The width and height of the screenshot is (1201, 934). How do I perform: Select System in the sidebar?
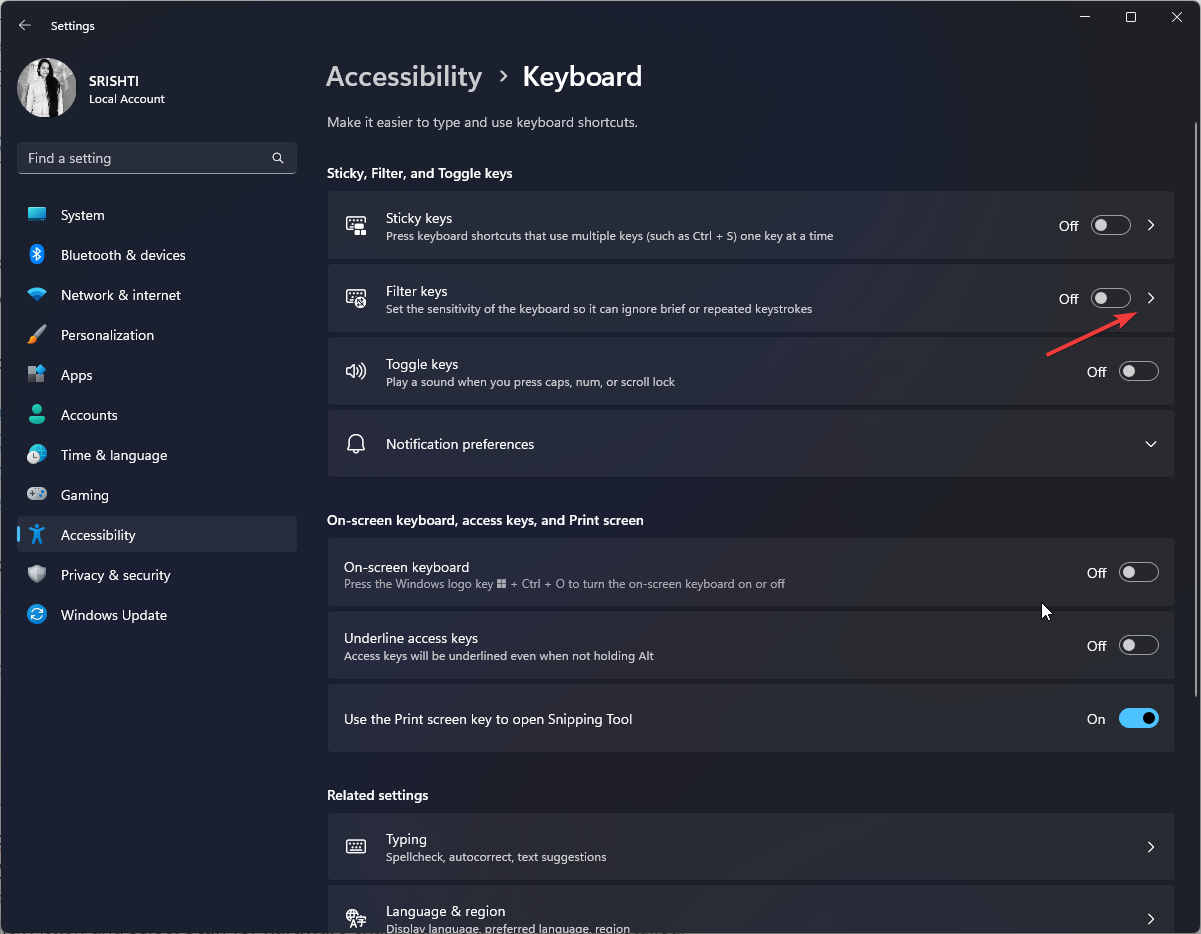[x=82, y=215]
